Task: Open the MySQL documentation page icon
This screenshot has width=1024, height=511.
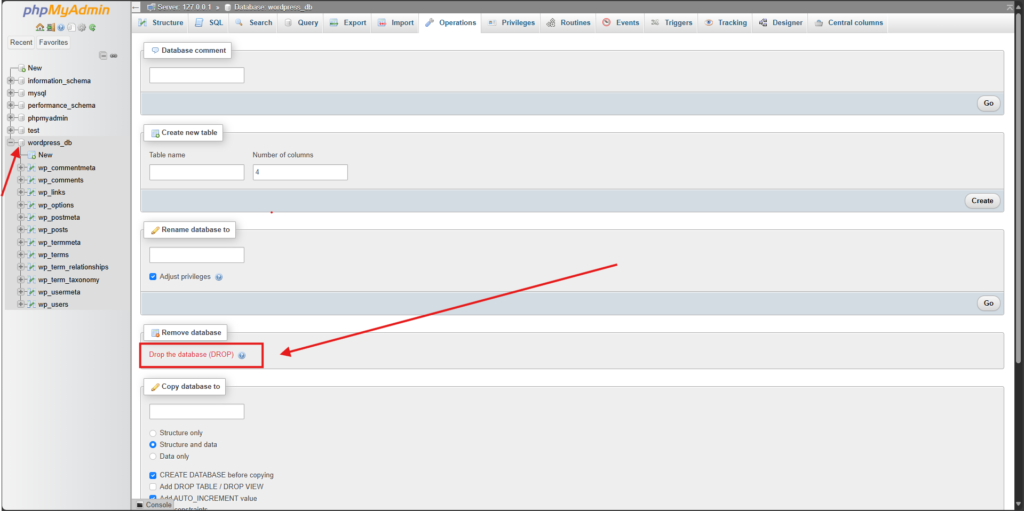Action: coord(71,27)
